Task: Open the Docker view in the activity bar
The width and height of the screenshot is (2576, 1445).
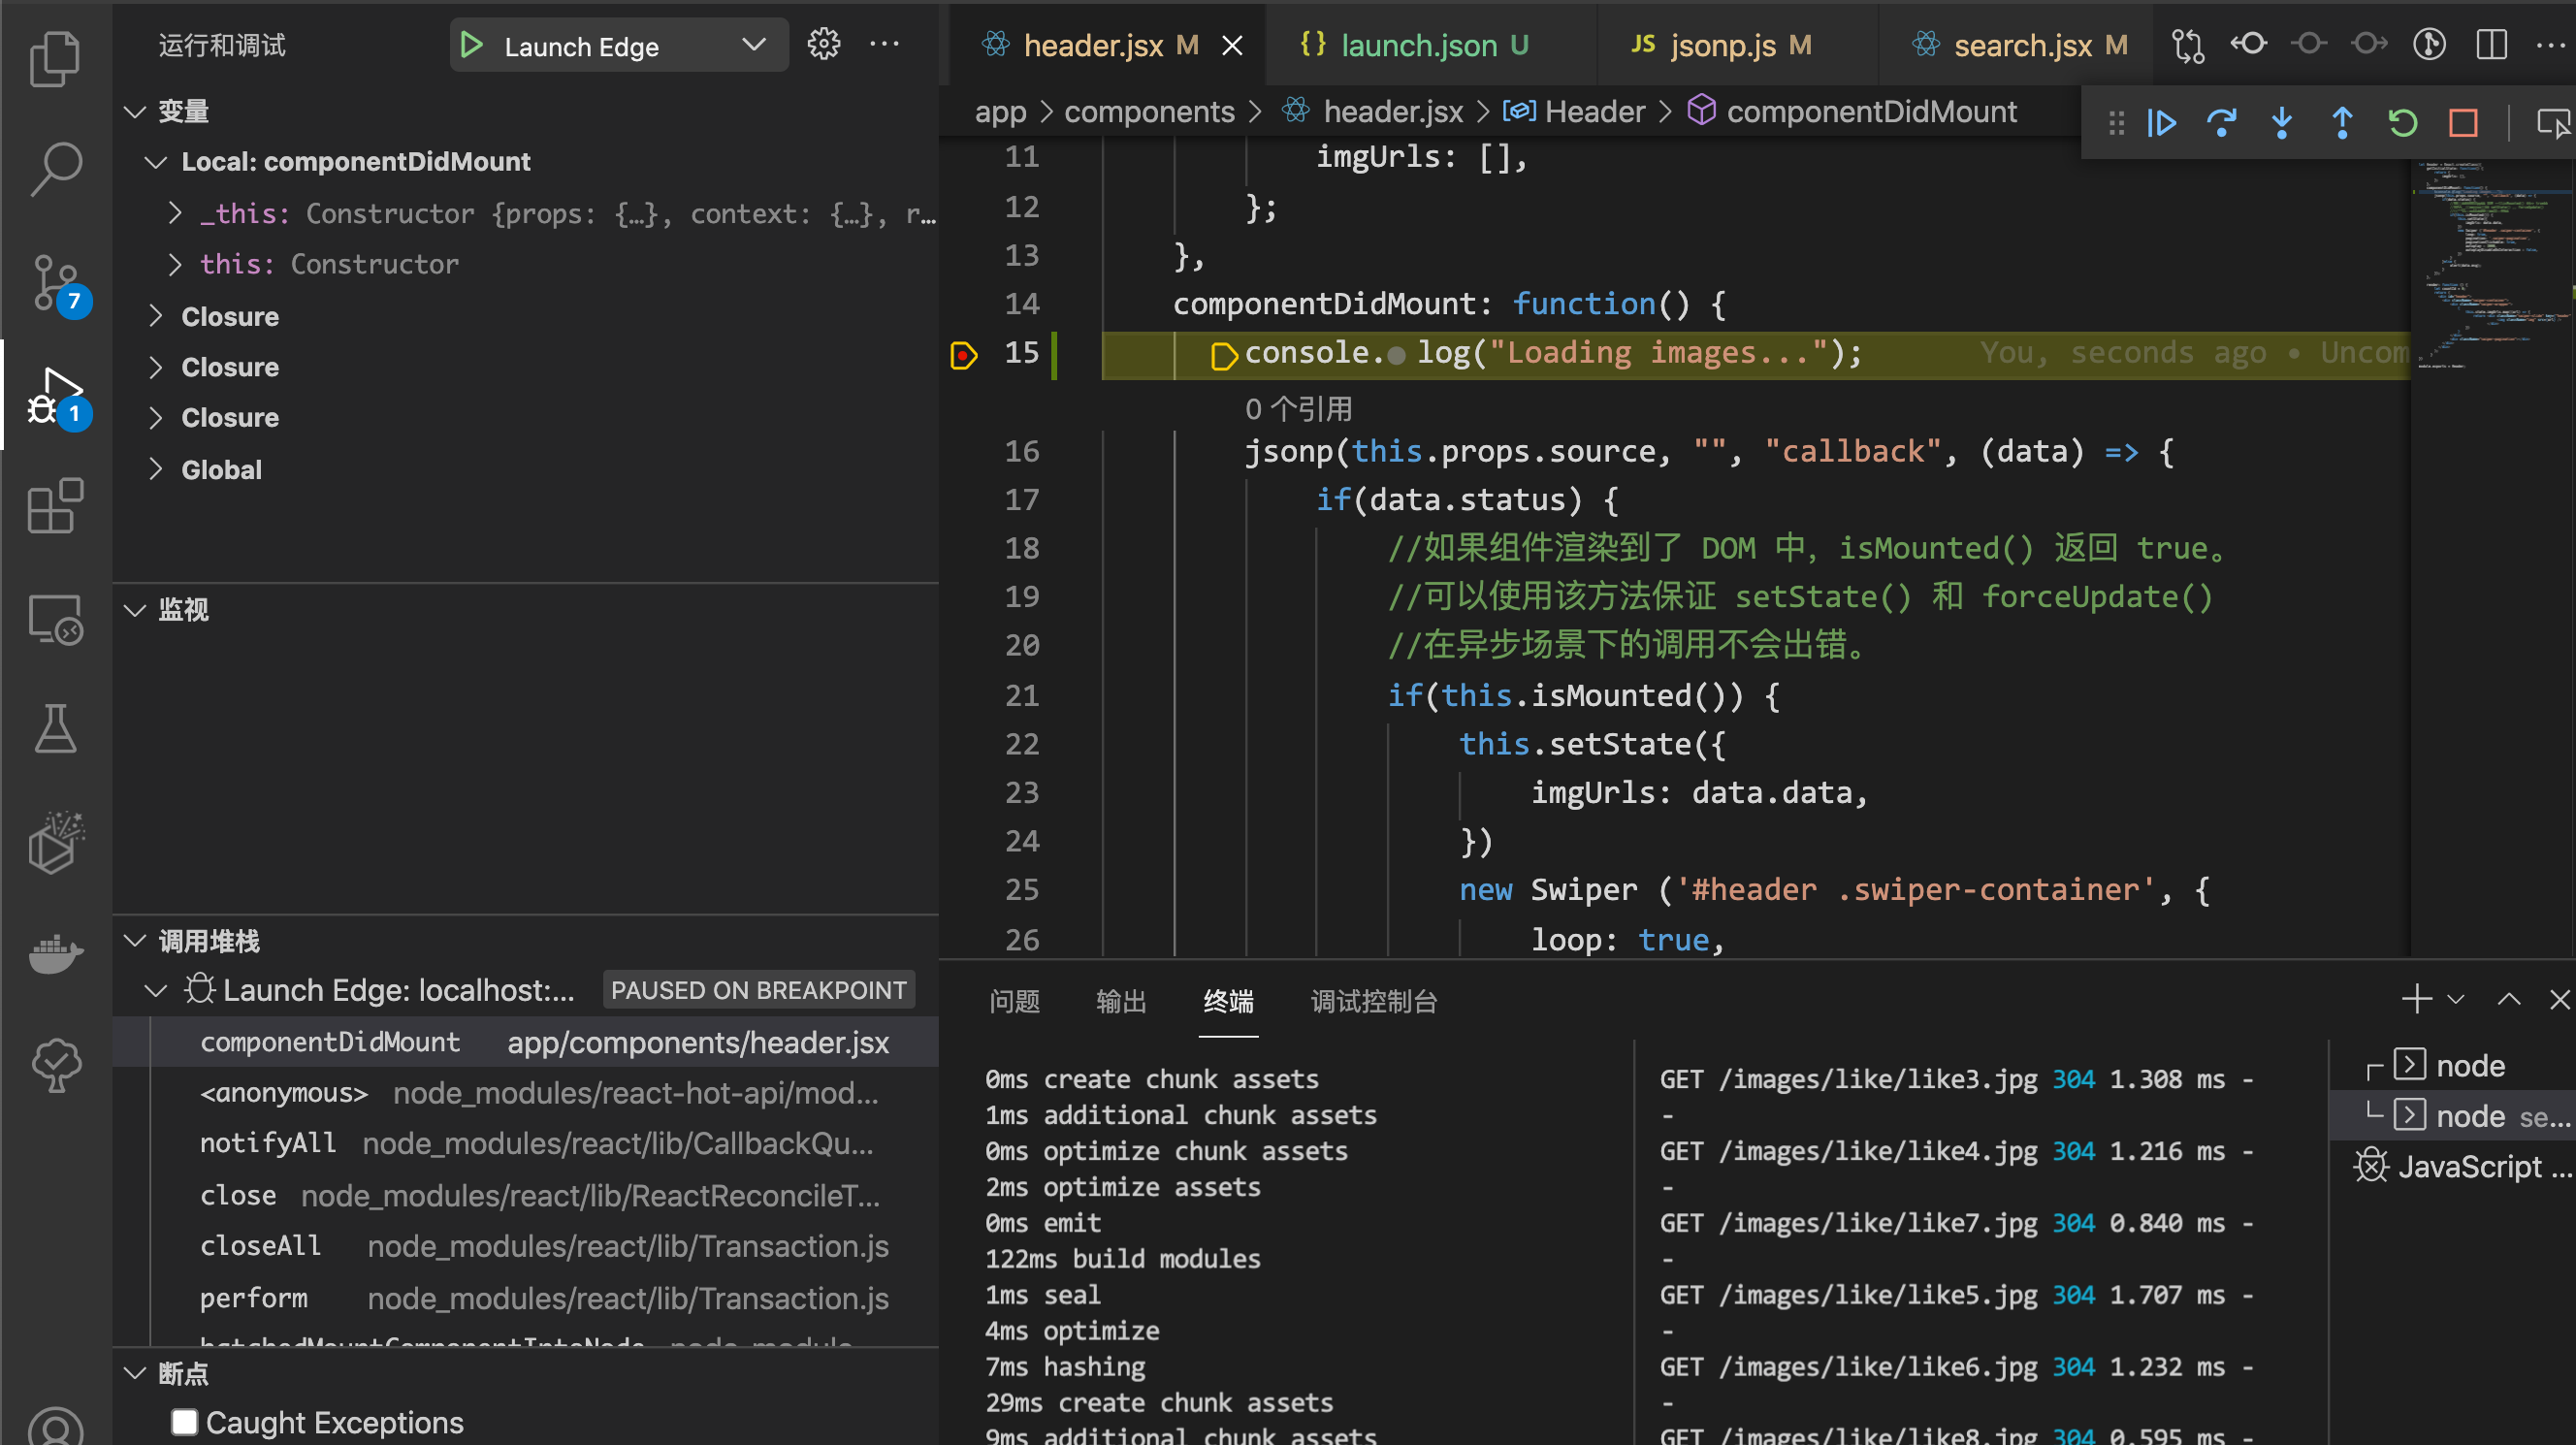Action: coord(55,953)
